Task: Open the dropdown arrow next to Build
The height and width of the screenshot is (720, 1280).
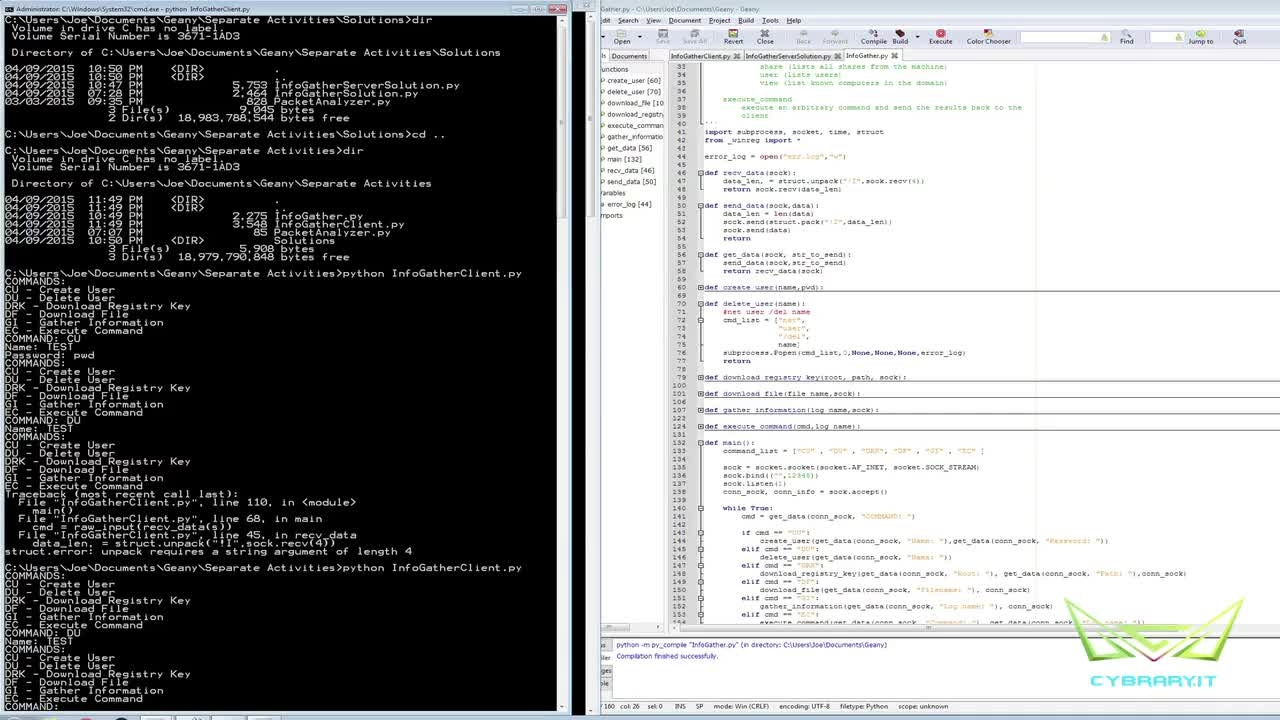Action: tap(916, 37)
